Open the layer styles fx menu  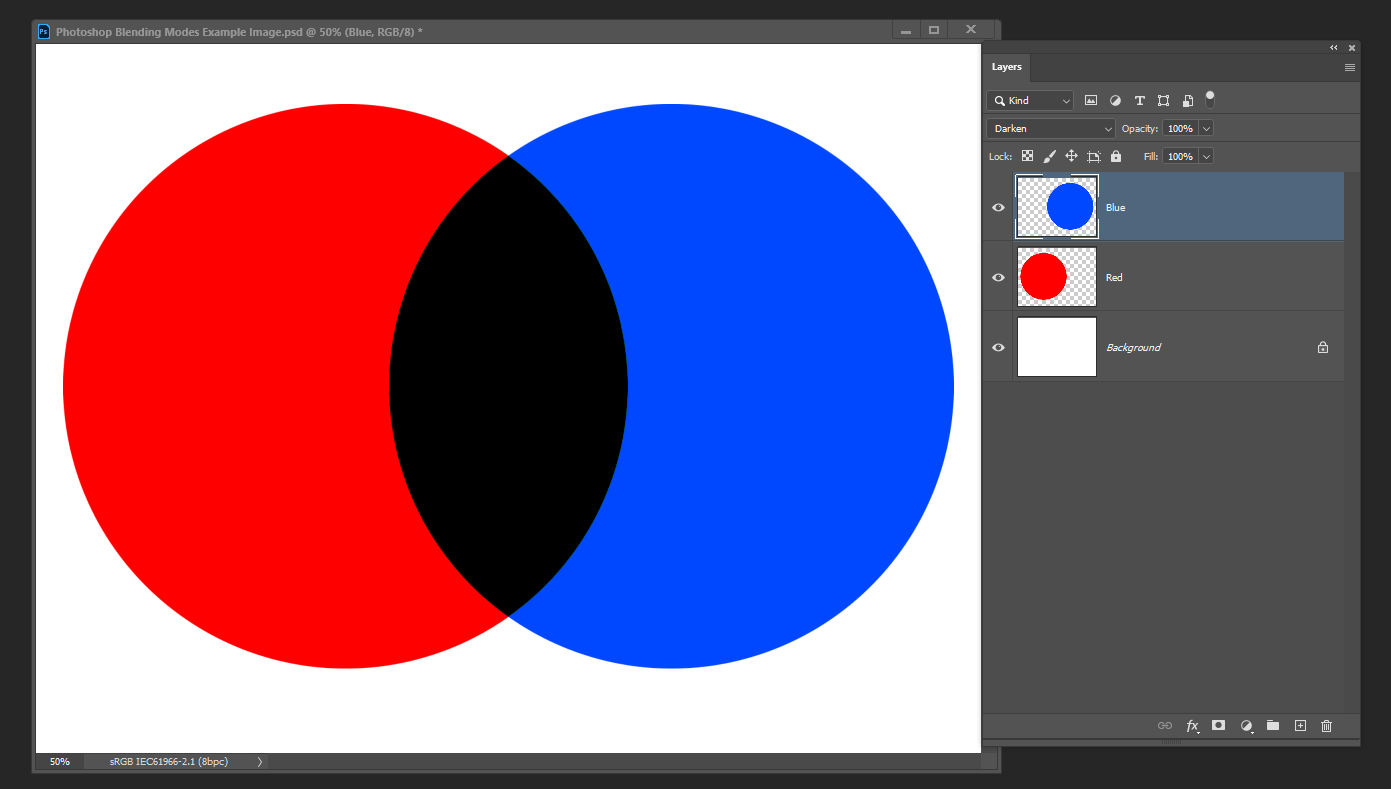(x=1192, y=726)
